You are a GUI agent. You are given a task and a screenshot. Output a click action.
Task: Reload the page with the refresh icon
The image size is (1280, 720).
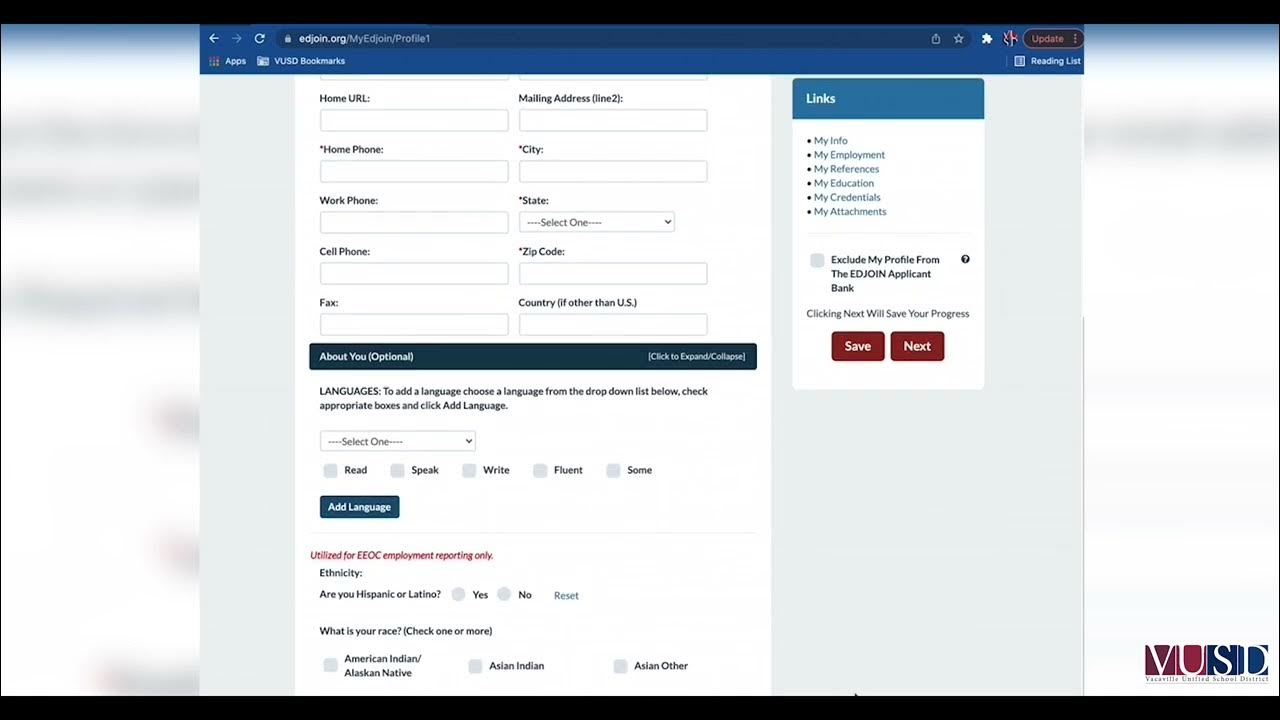tap(259, 38)
